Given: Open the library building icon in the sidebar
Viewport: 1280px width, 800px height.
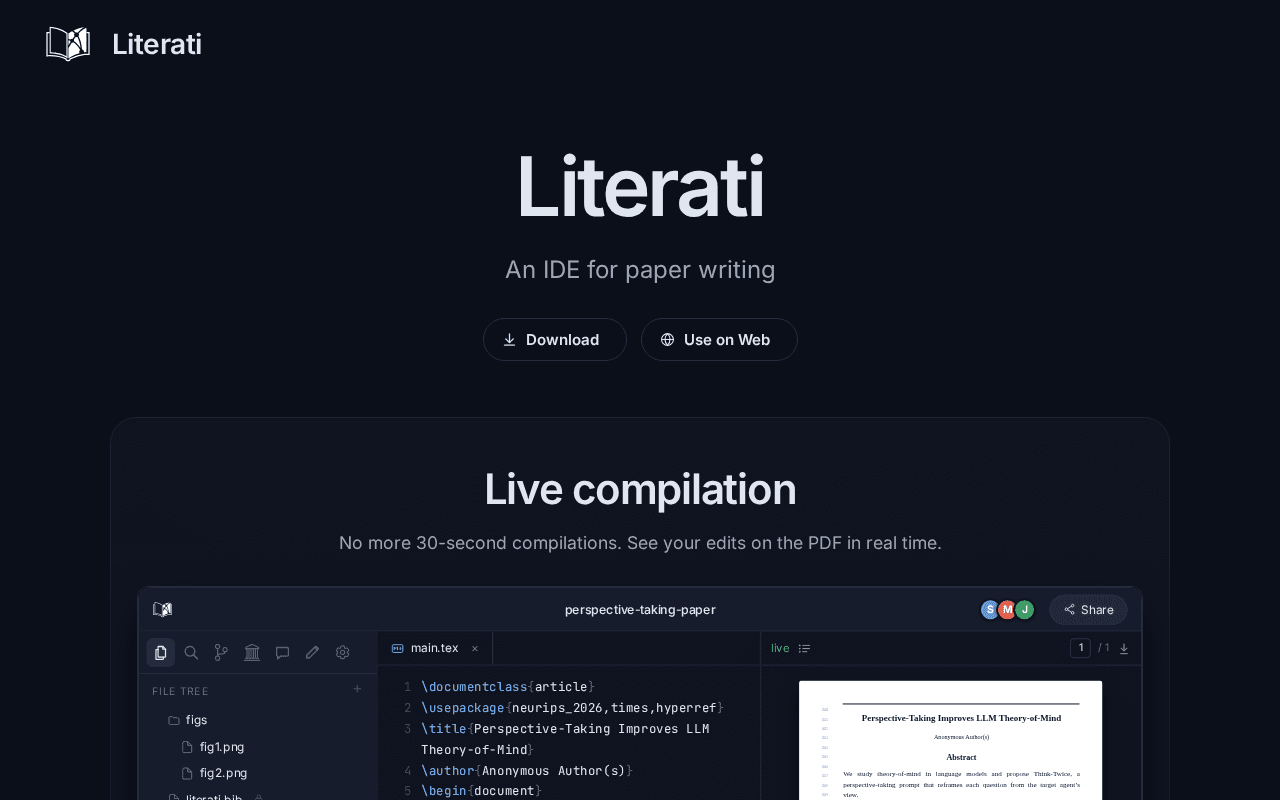Looking at the screenshot, I should click(x=252, y=652).
